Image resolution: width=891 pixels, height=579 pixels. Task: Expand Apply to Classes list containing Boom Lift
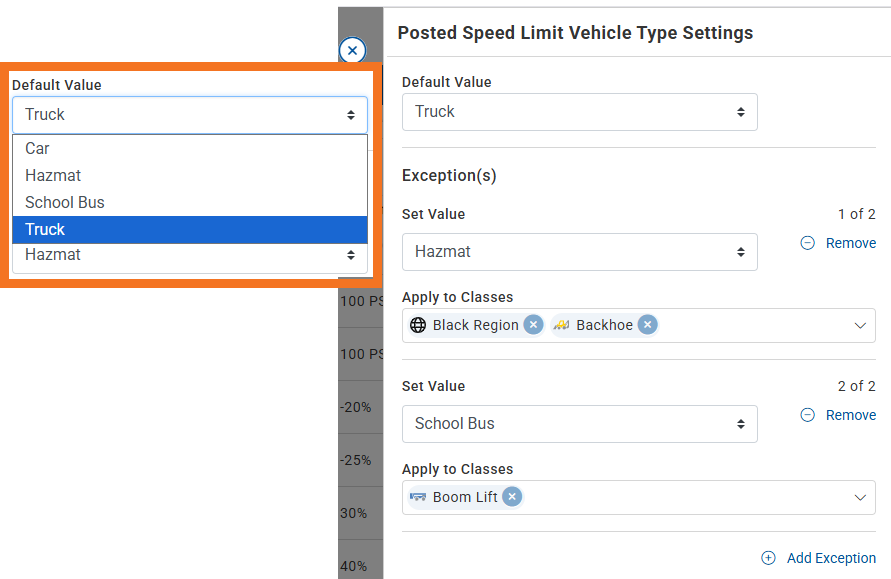pos(860,498)
